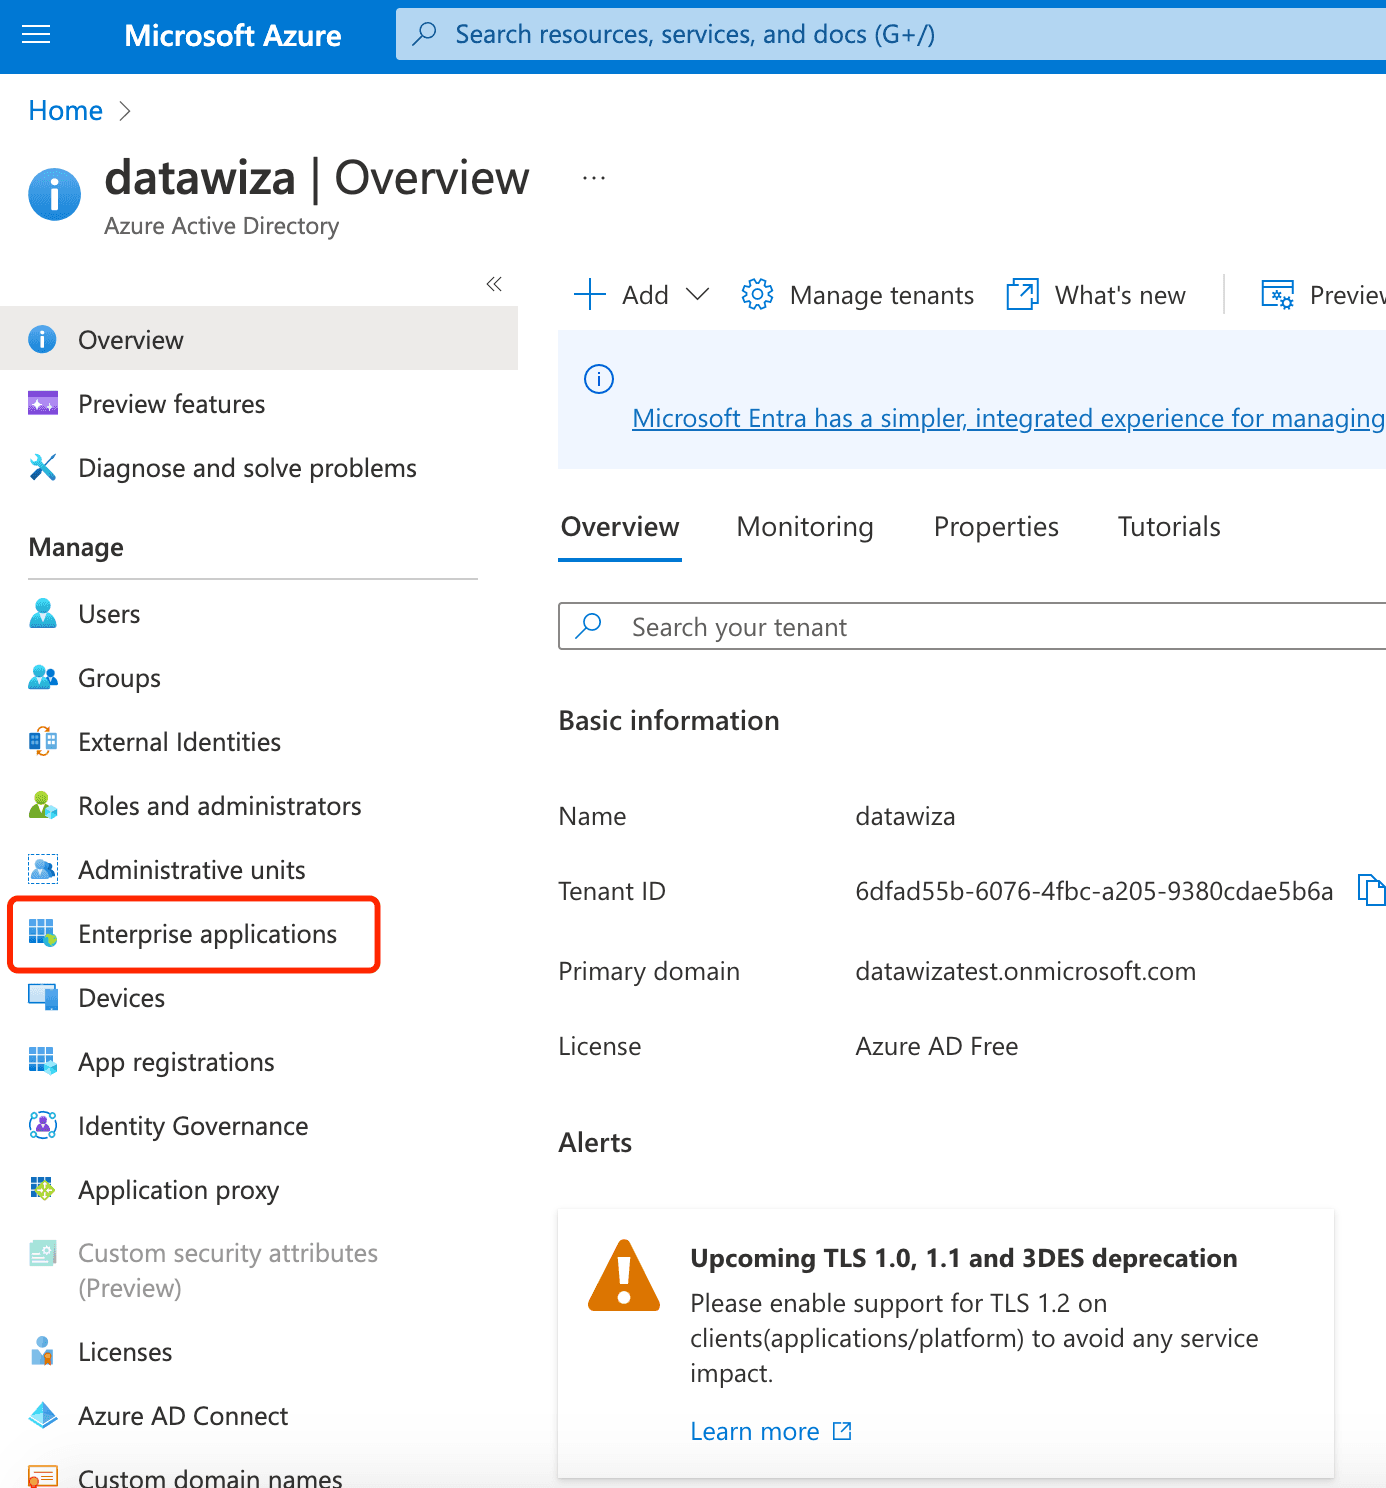The width and height of the screenshot is (1386, 1488).
Task: Open the Microsoft Entra experience link
Action: pos(1009,418)
